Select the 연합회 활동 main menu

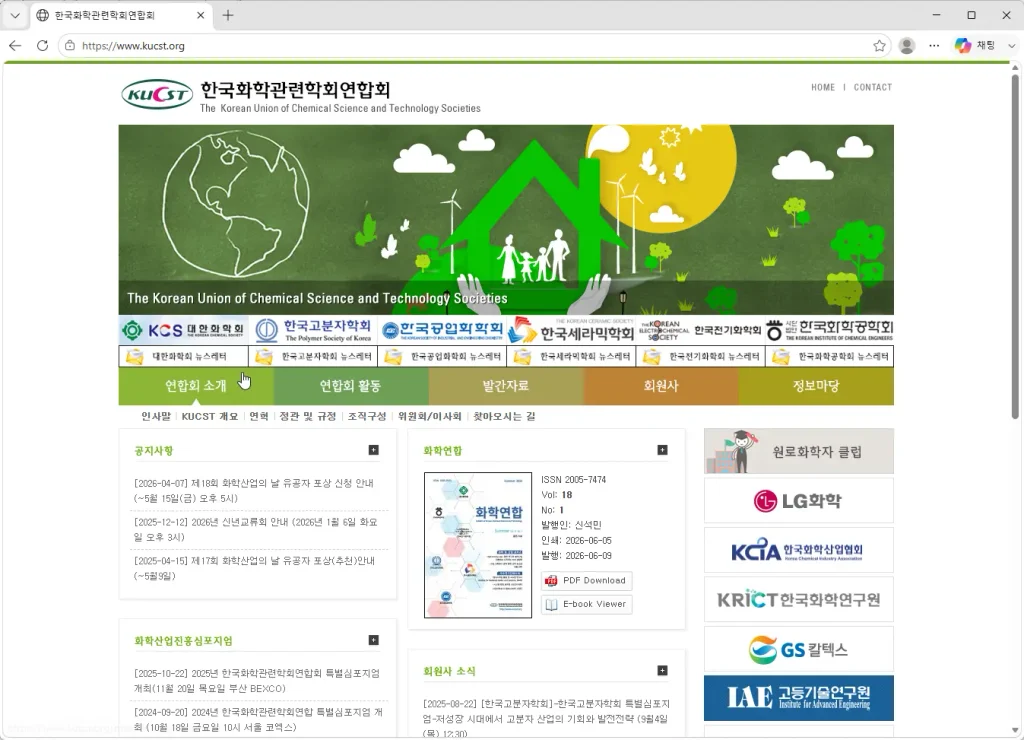351,386
